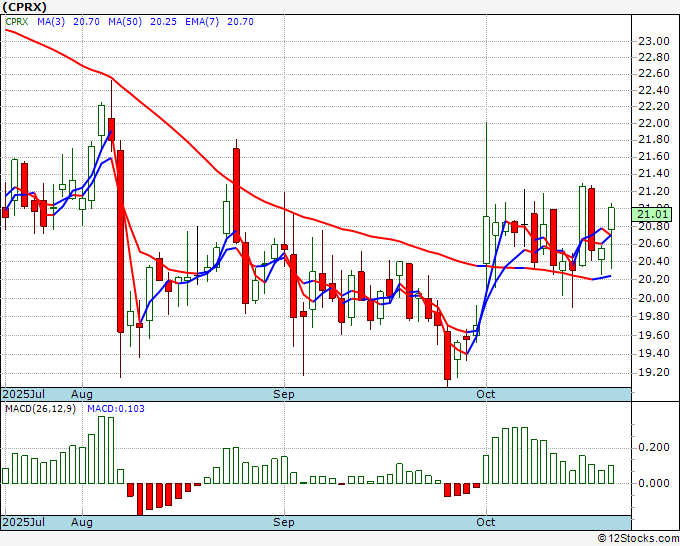Image resolution: width=680 pixels, height=546 pixels.
Task: Click the 20.70 value beside EMA(7)
Action: [x=240, y=22]
